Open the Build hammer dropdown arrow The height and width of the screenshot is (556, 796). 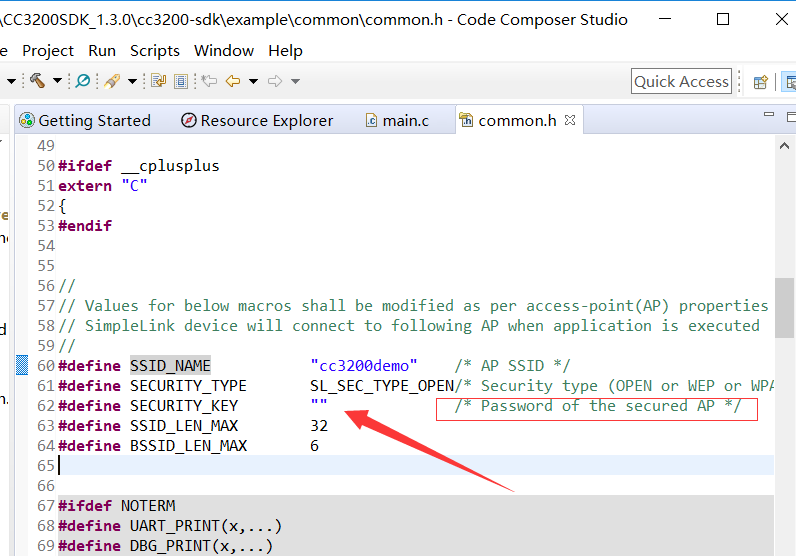pyautogui.click(x=57, y=81)
